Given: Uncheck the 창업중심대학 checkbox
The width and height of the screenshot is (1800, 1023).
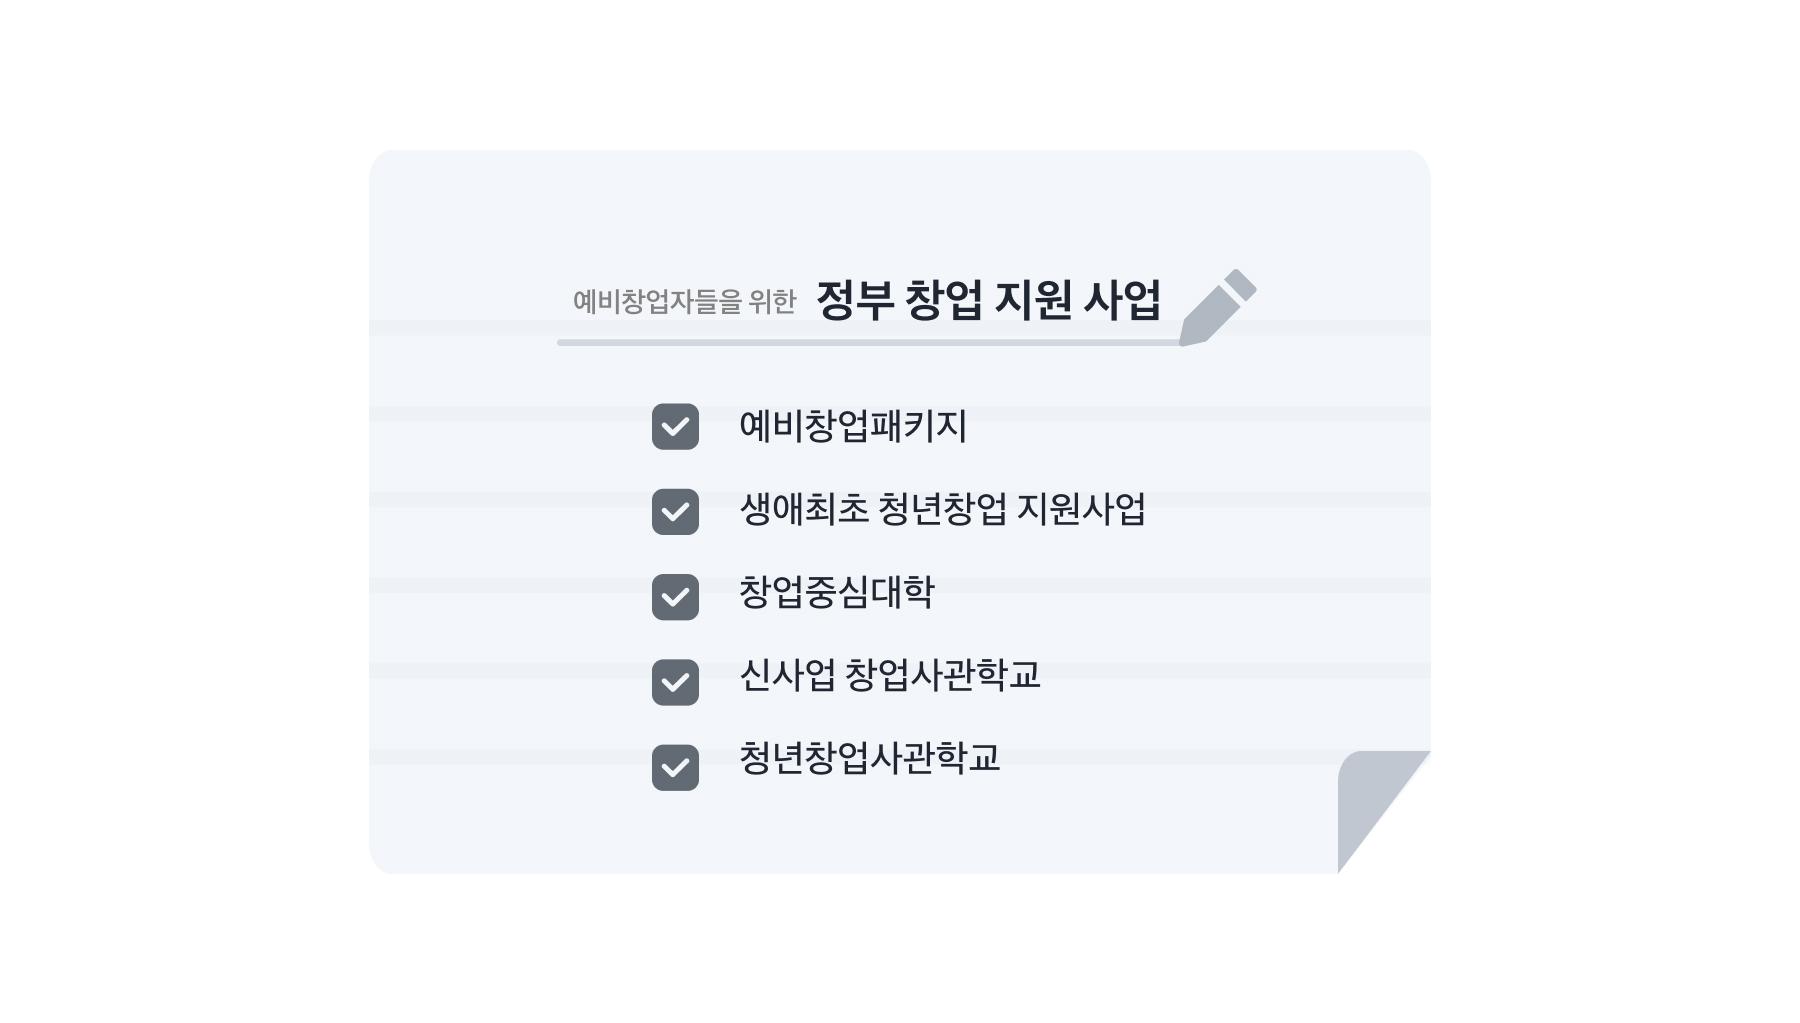Looking at the screenshot, I should 675,597.
